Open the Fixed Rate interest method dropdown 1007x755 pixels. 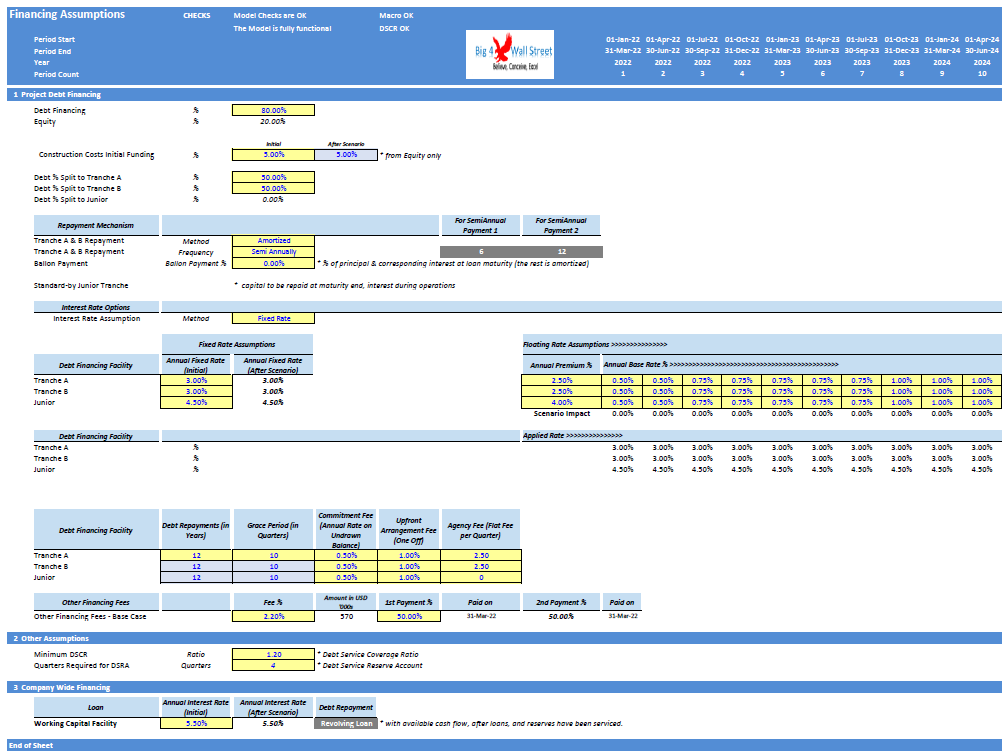[x=274, y=318]
